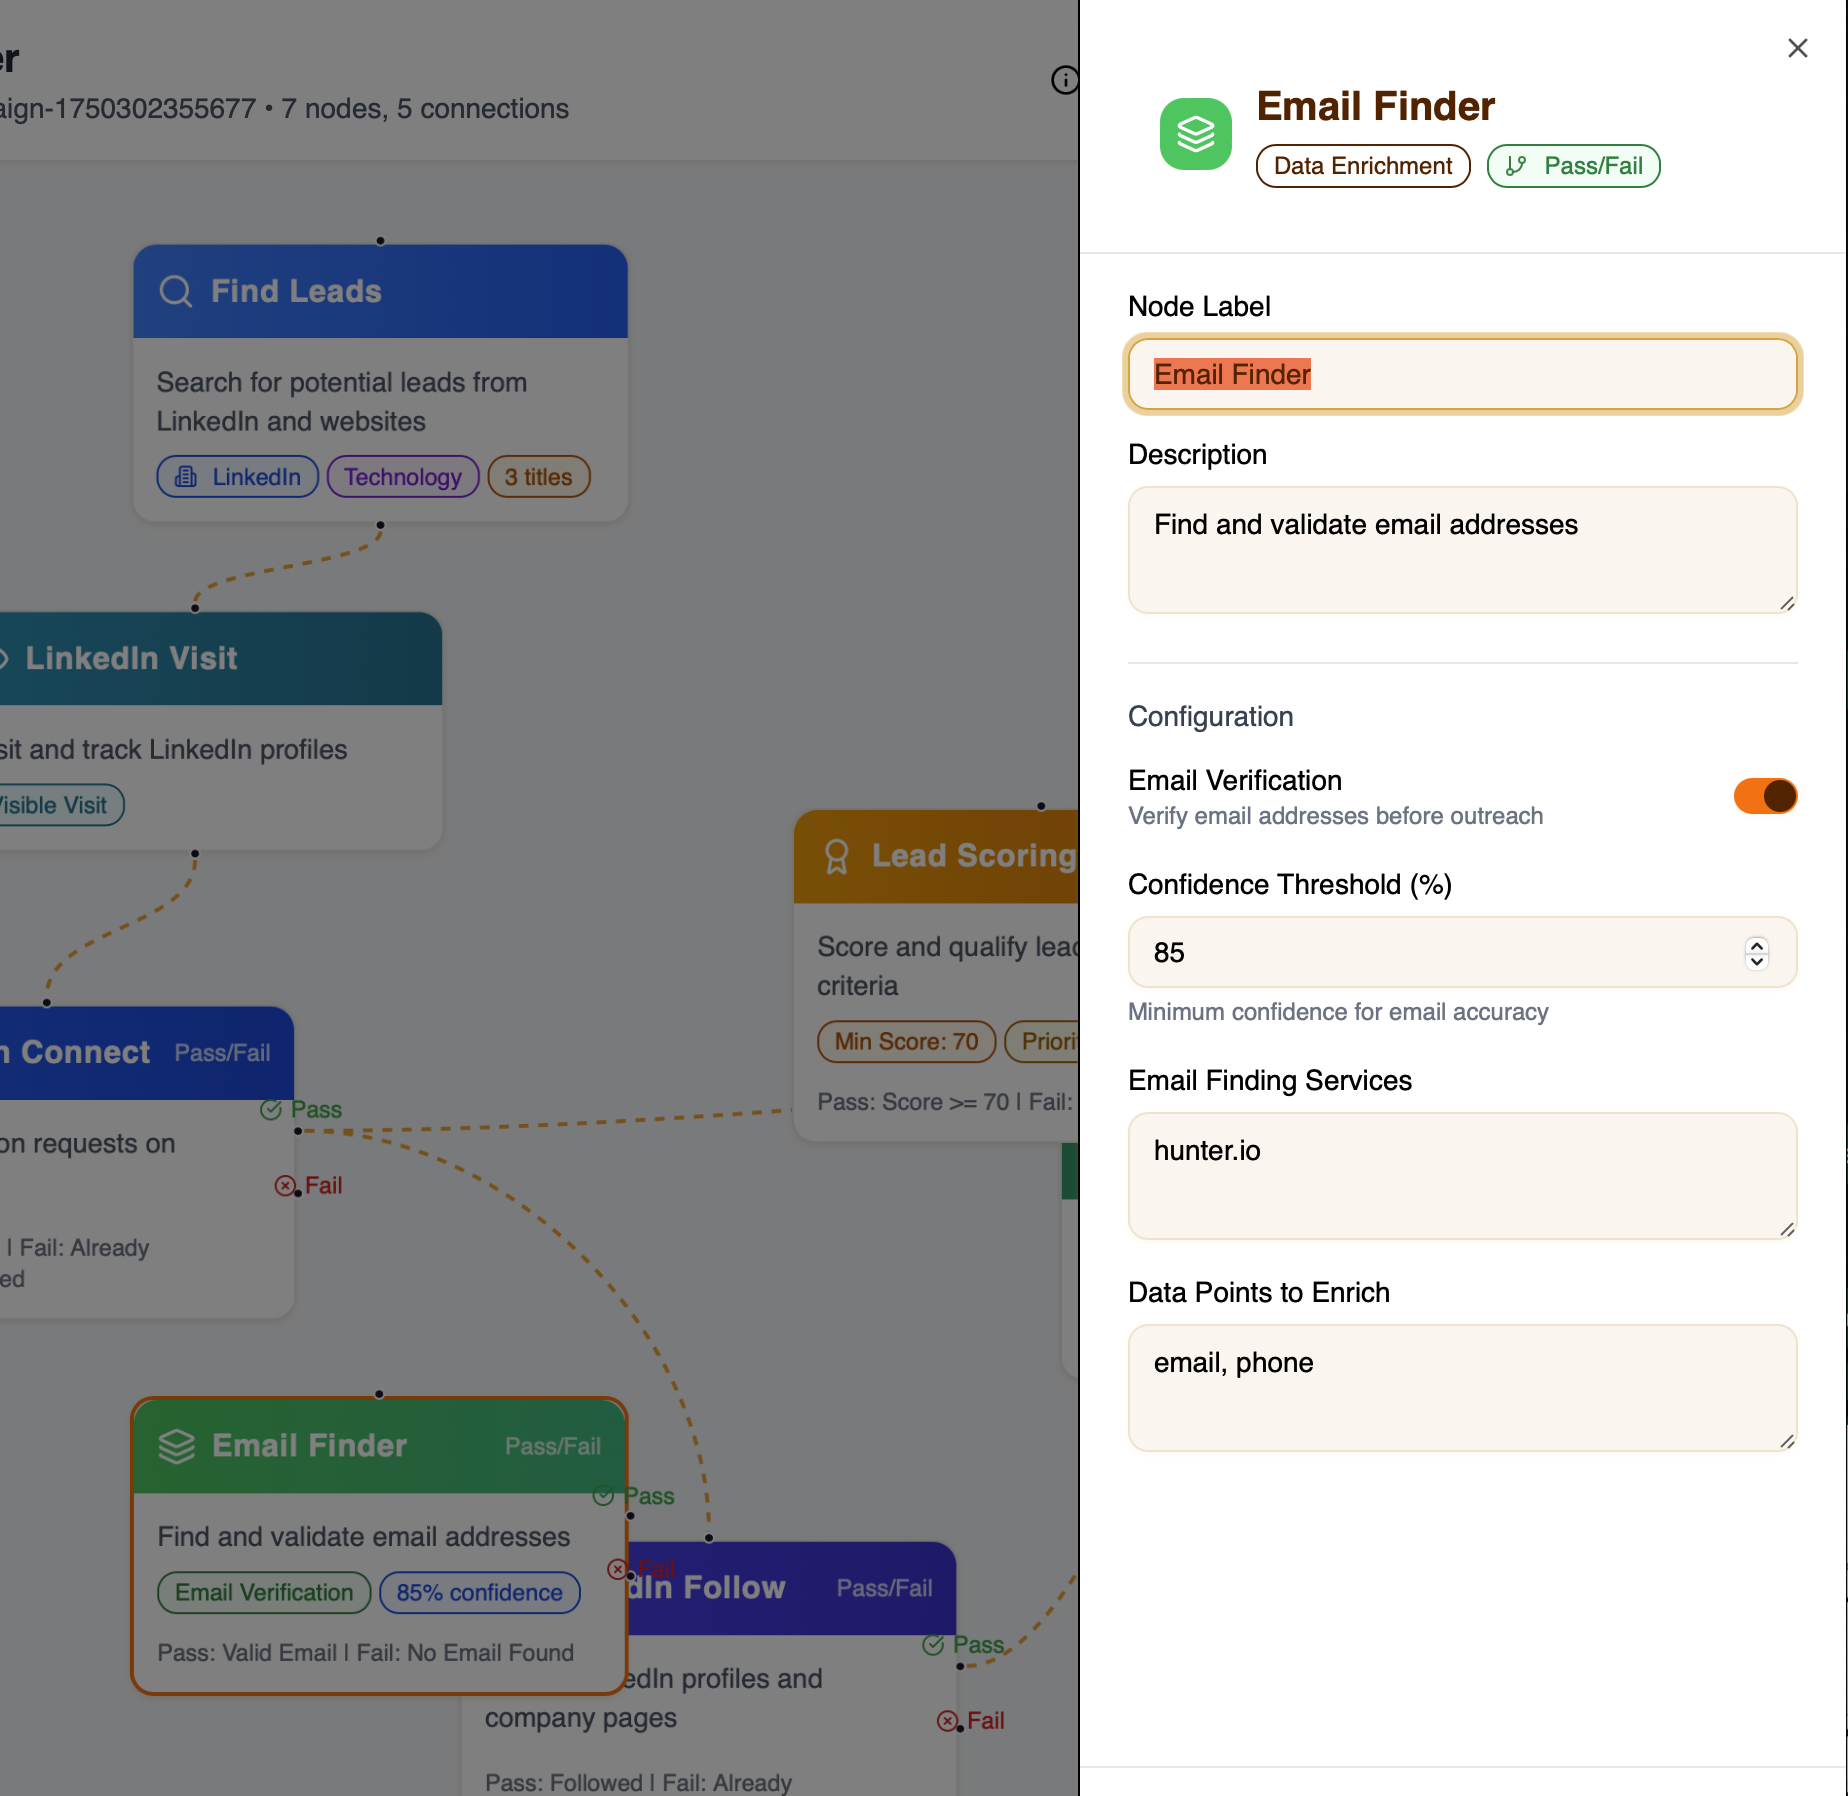The height and width of the screenshot is (1796, 1848).
Task: Click the search icon on the Find Leads node
Action: (175, 290)
